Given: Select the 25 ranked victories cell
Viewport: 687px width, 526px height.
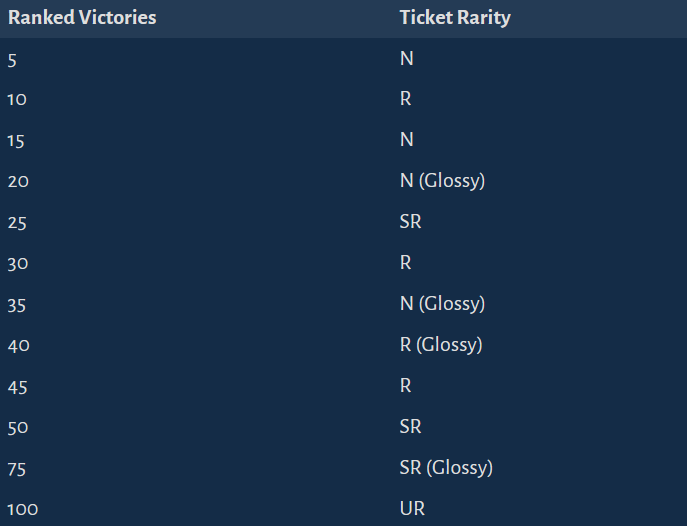Looking at the screenshot, I should [x=17, y=223].
